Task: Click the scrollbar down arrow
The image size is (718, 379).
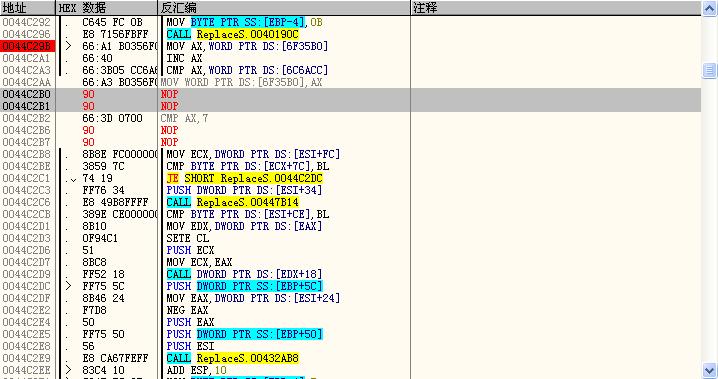Action: (x=709, y=371)
